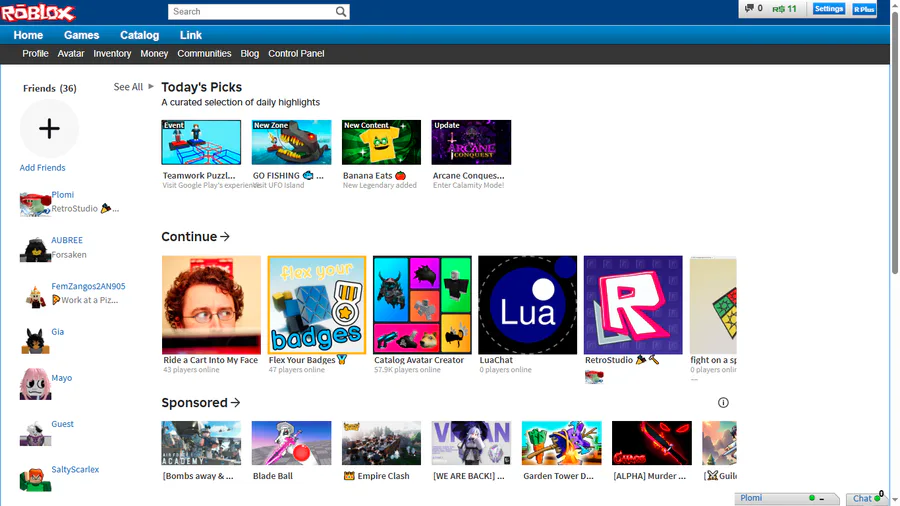Open the RetroStudio game thumbnail

click(x=633, y=305)
